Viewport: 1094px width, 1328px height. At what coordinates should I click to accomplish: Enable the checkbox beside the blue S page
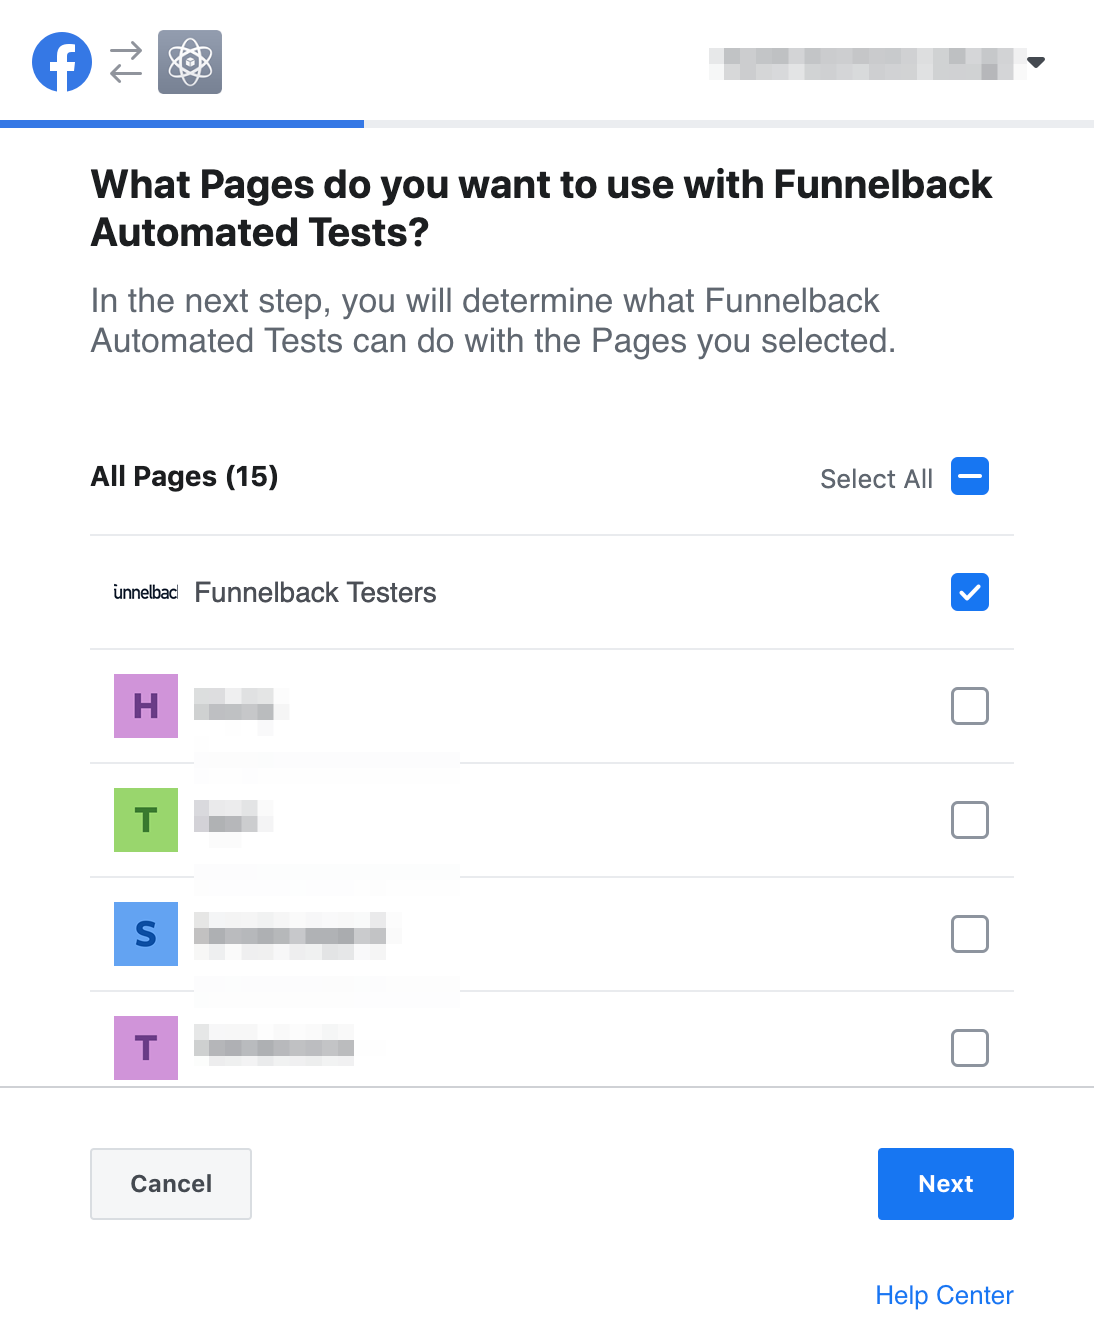(968, 934)
